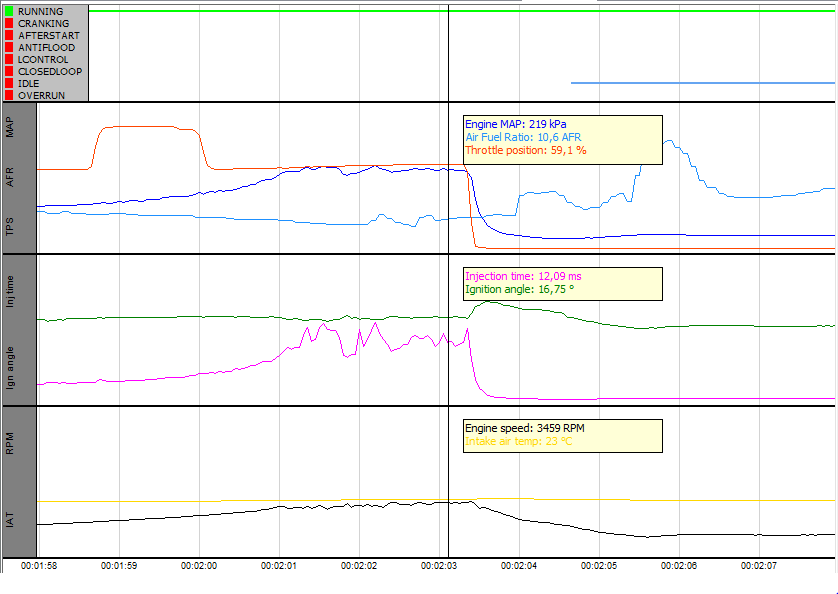Click the 00:02:00 time axis label
Viewport: 838px width, 594px height.
[x=199, y=565]
